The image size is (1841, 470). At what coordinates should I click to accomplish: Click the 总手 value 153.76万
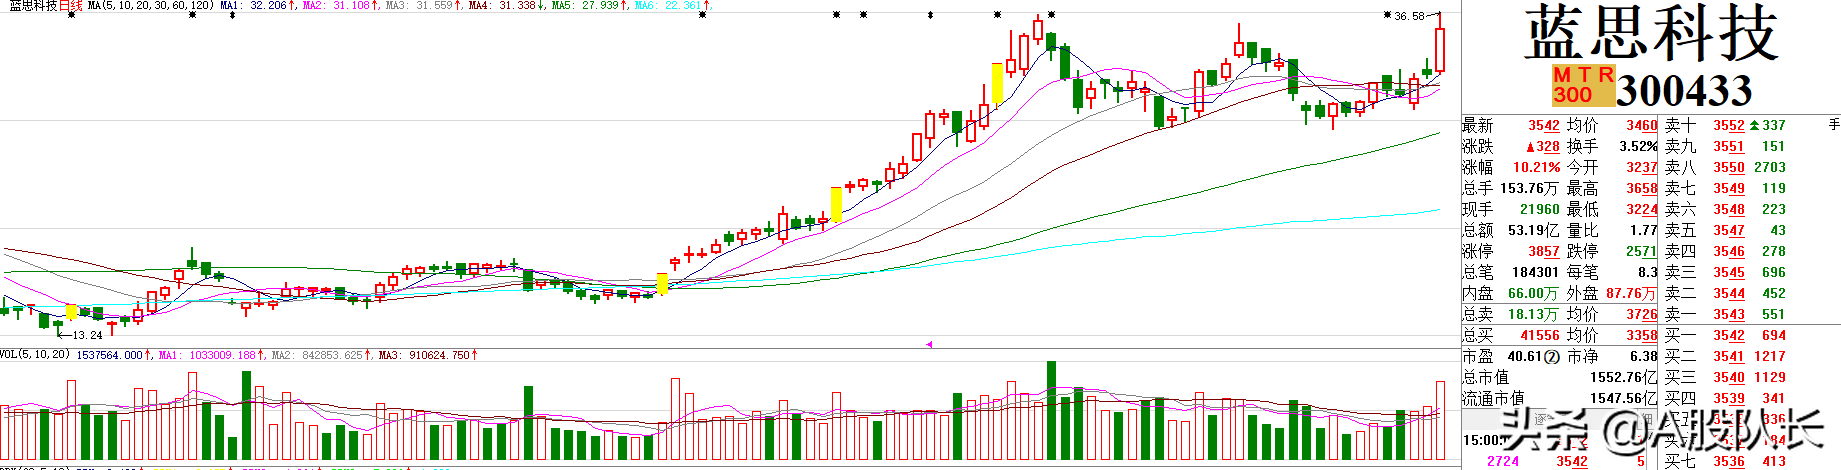[x=1530, y=188]
